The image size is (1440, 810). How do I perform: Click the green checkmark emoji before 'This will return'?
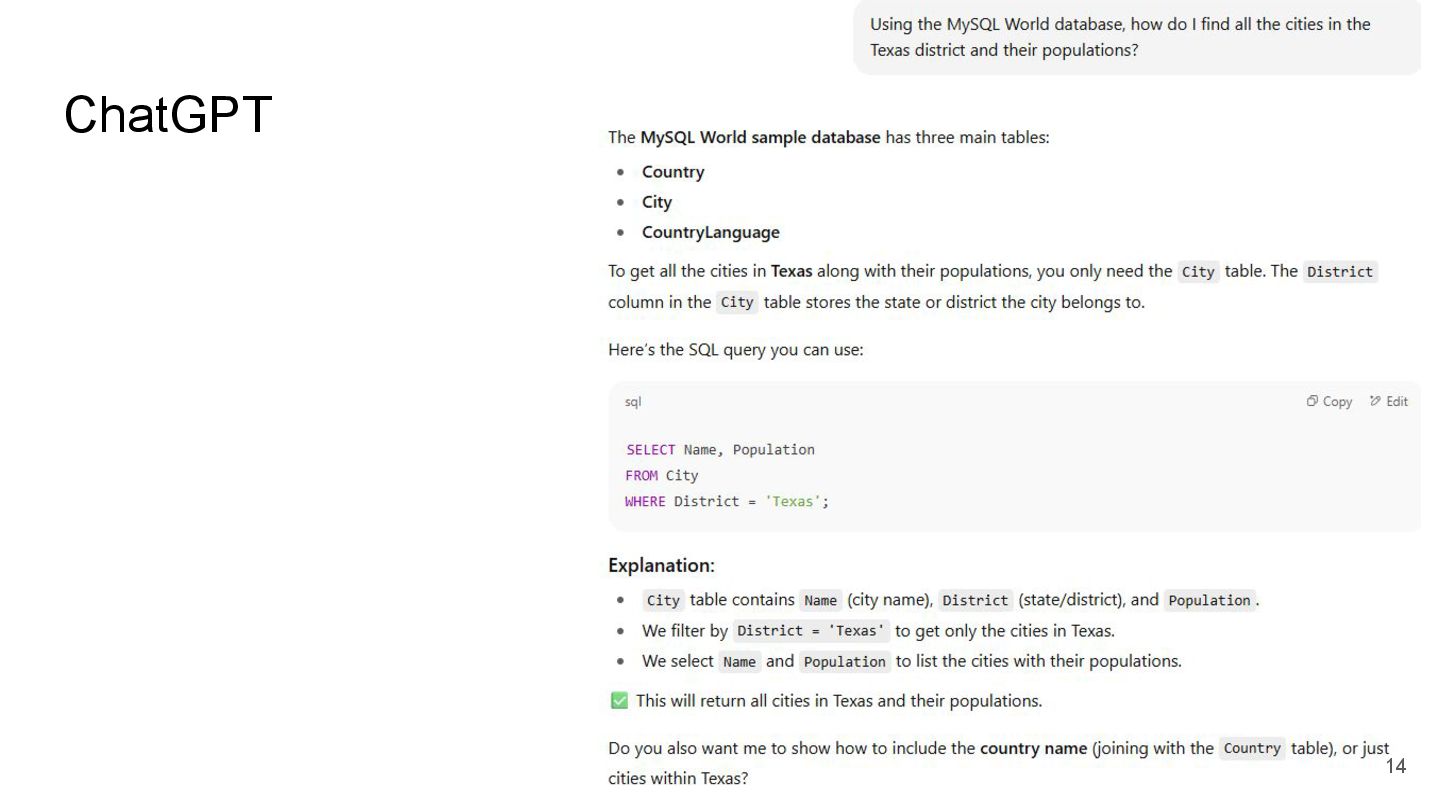coord(619,701)
